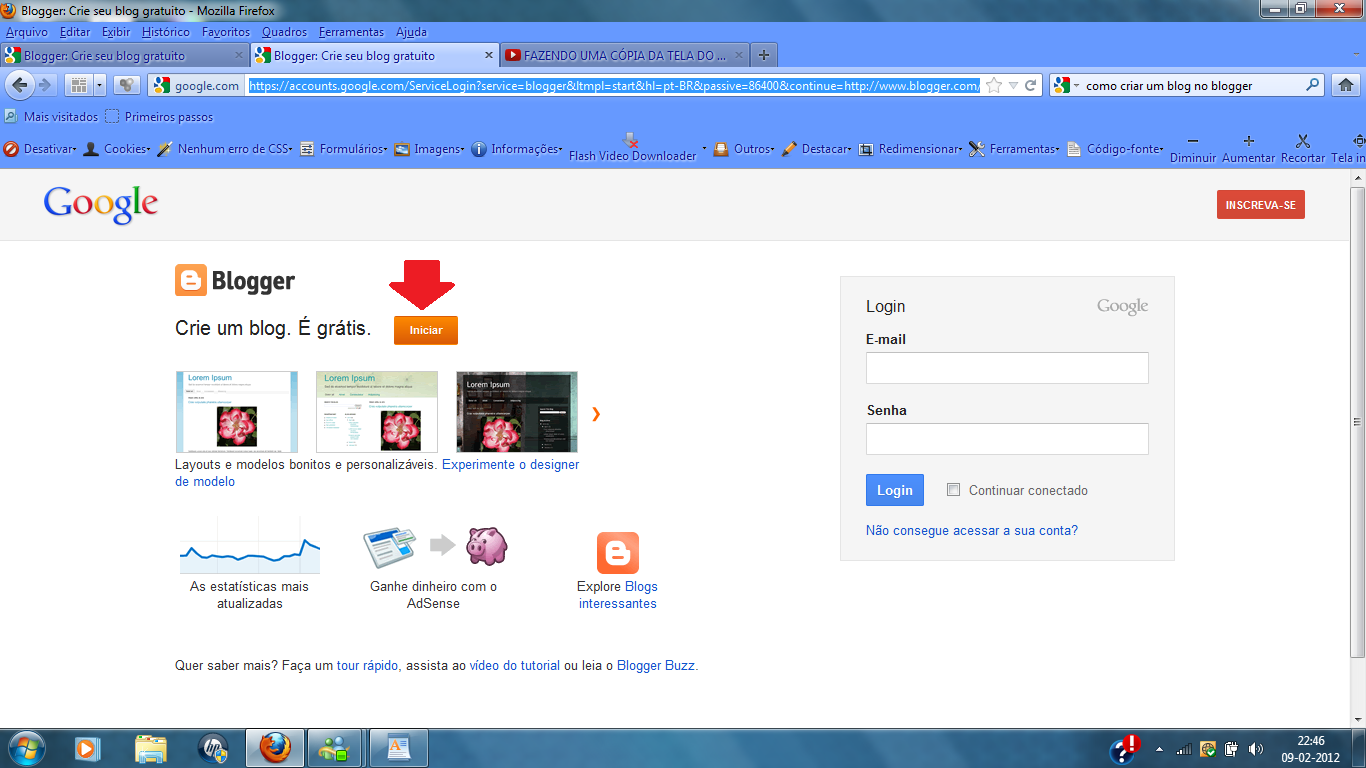
Task: Open Blogs interessantes link
Action: [618, 595]
